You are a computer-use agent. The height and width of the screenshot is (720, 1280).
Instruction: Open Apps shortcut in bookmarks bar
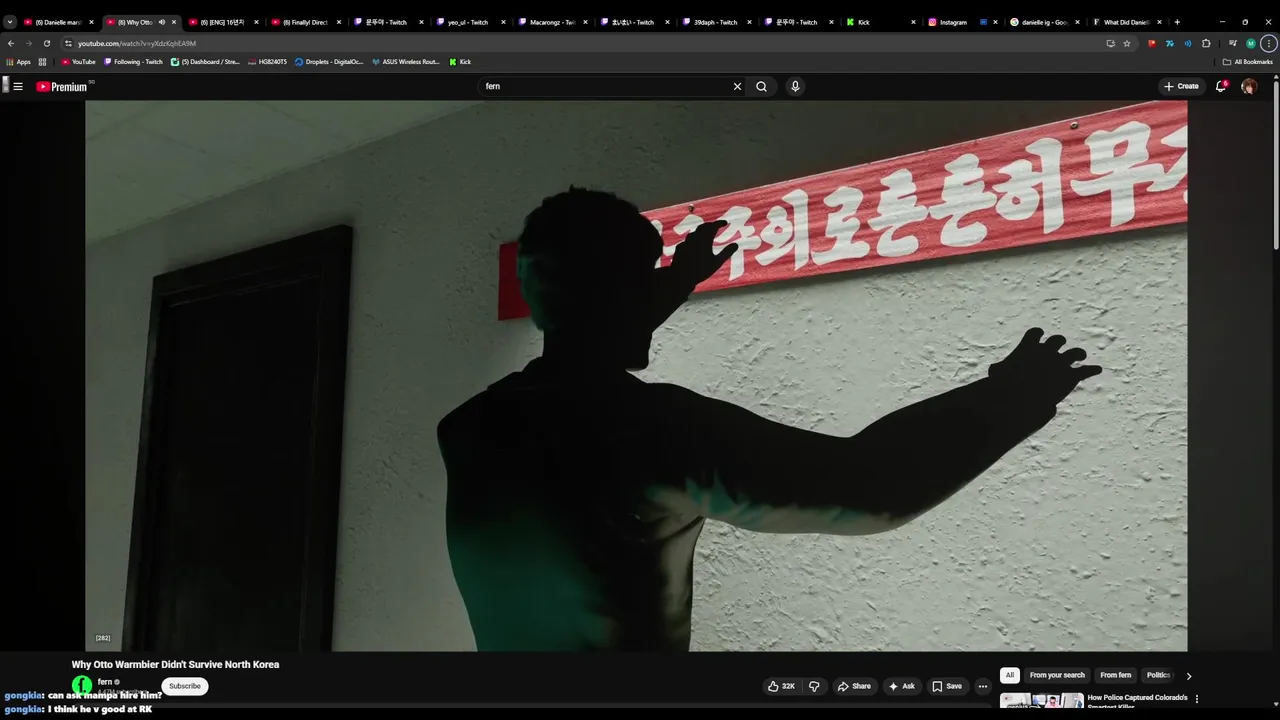[x=19, y=62]
